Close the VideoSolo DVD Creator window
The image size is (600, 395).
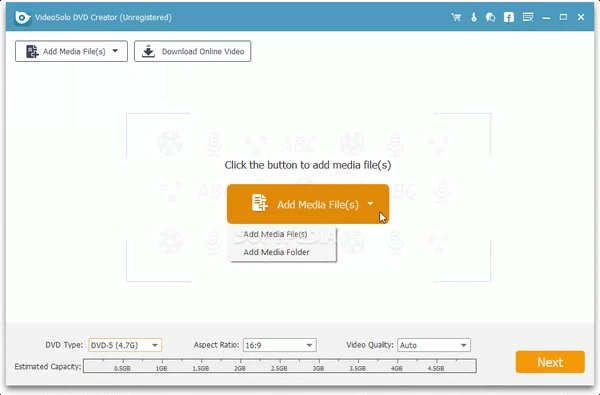click(581, 17)
